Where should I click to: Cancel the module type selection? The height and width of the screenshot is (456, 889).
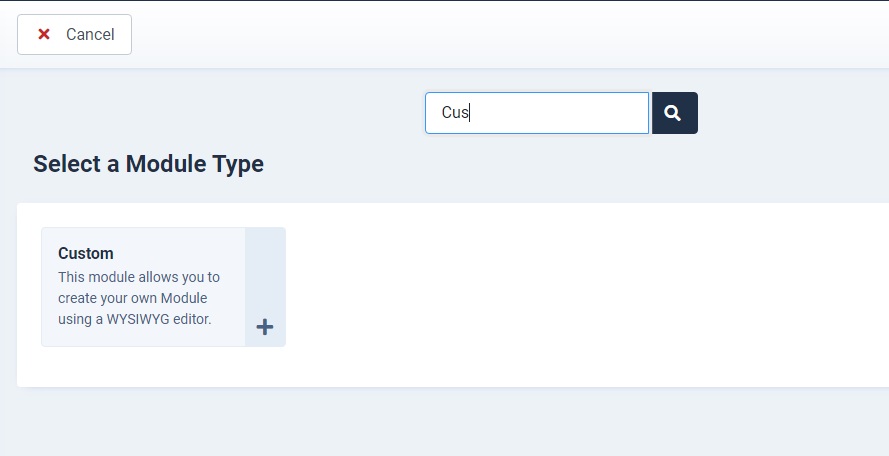(74, 35)
